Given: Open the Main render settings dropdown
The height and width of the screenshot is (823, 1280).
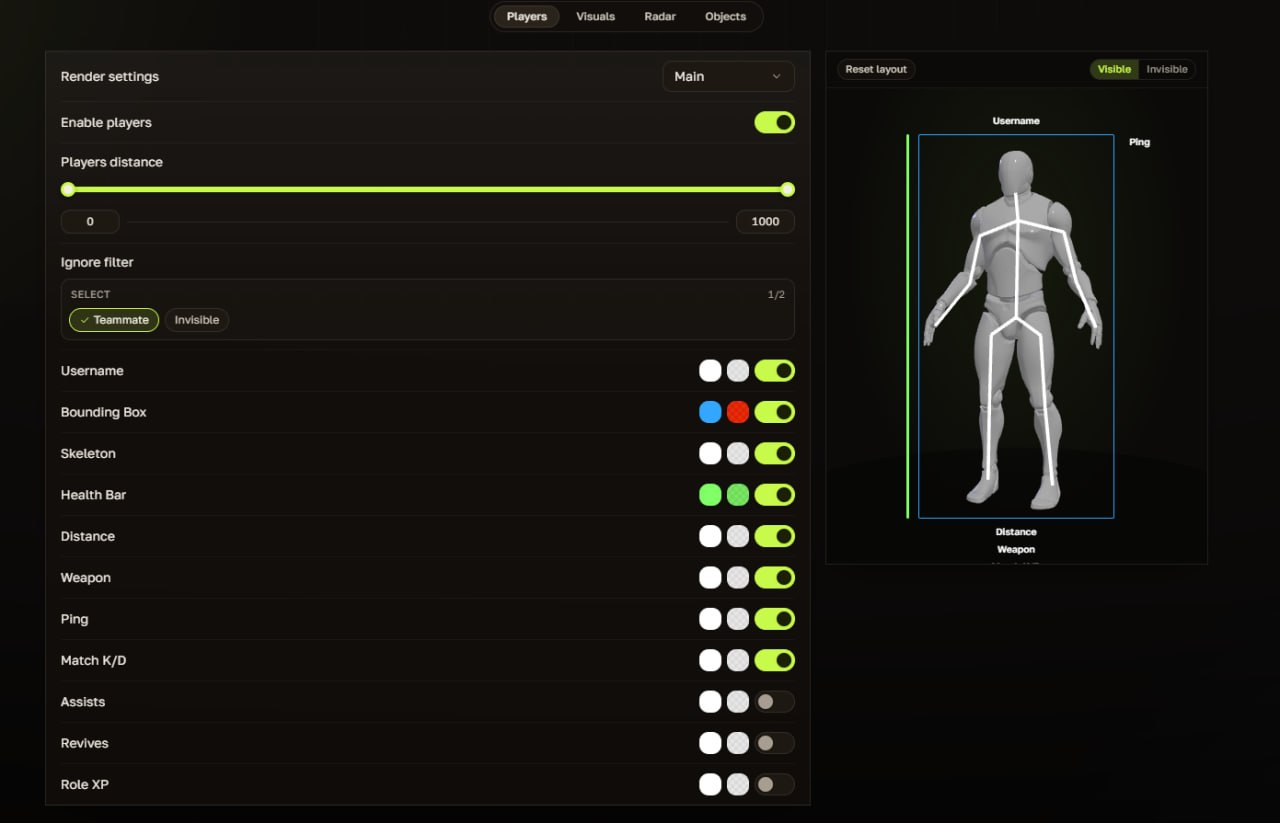Looking at the screenshot, I should (728, 76).
